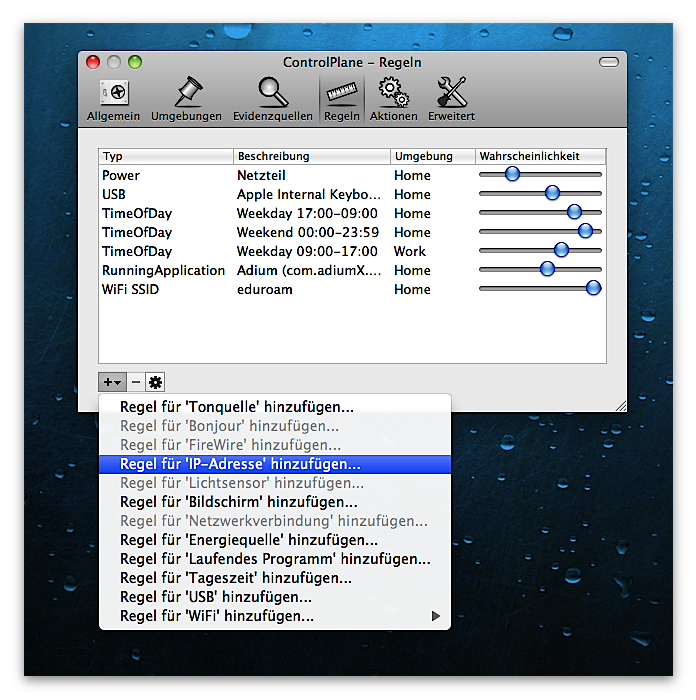Open the Aktionen gears pane
Screen dimensions: 696x700
[393, 100]
